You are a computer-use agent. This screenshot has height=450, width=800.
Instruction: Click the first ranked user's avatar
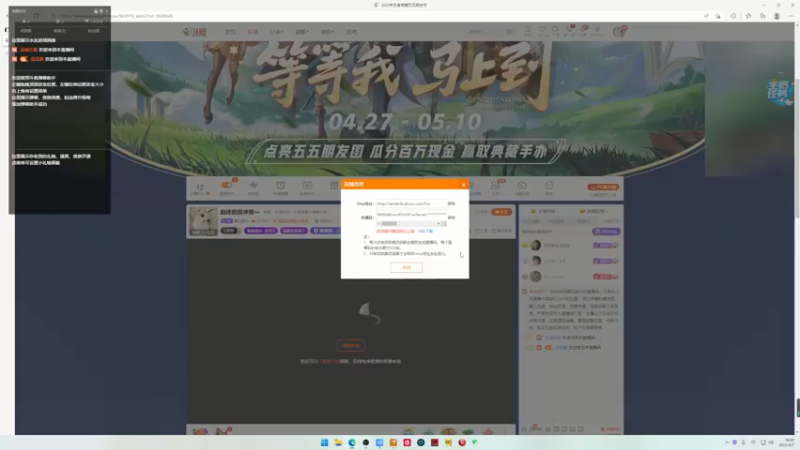tap(535, 245)
